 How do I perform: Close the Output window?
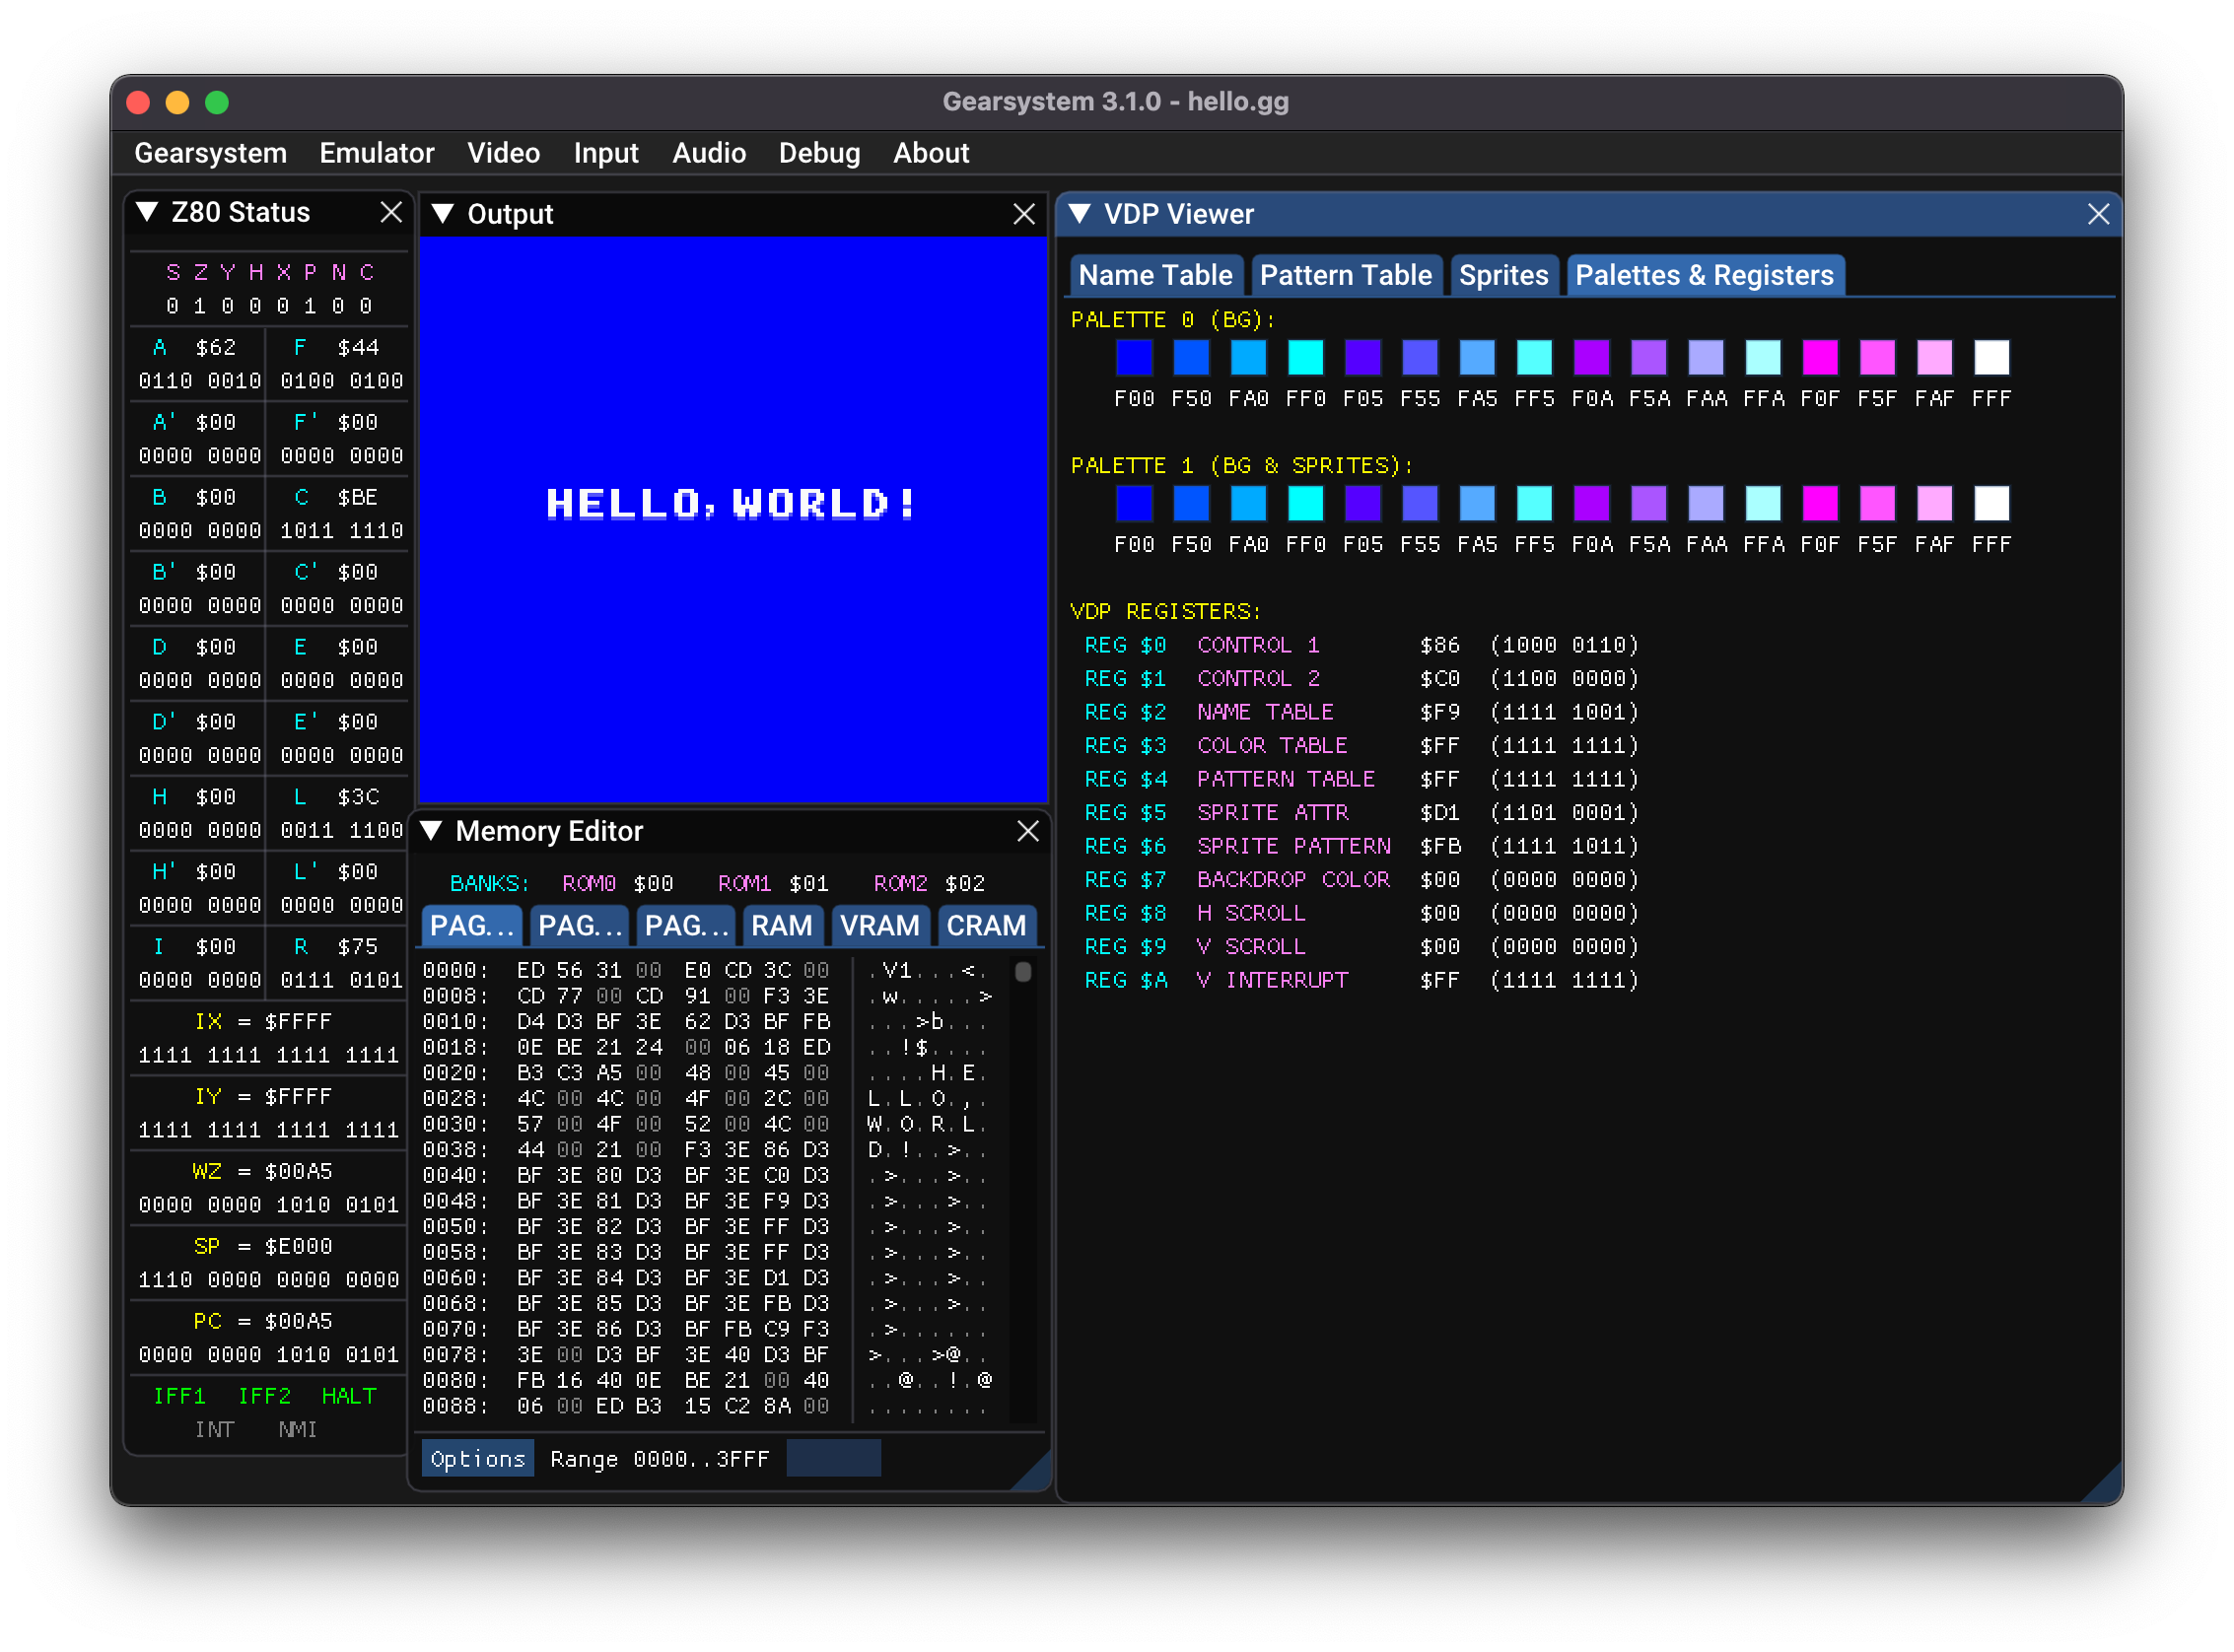pos(1023,214)
